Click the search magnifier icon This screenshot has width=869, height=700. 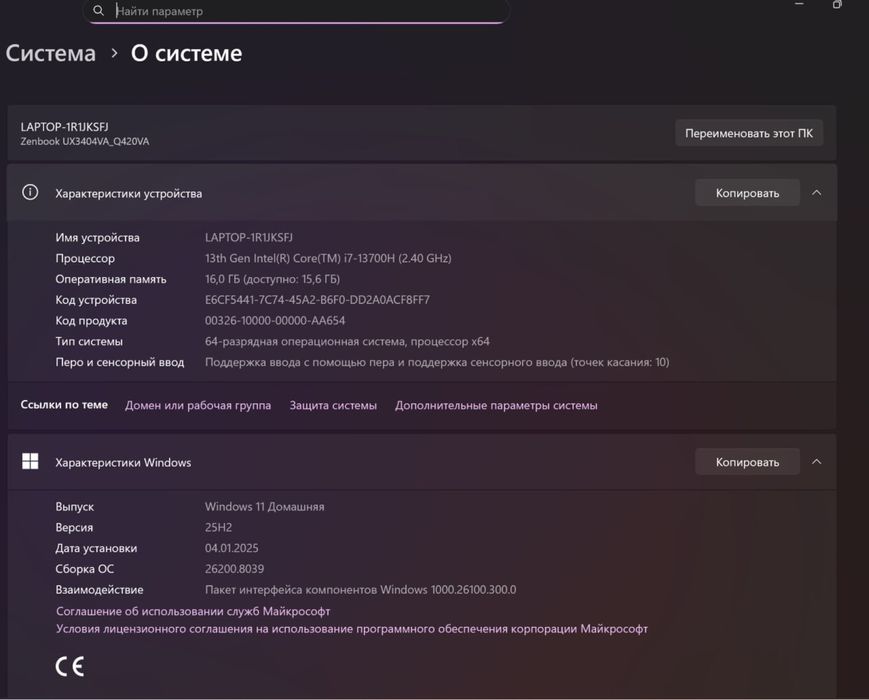[98, 11]
